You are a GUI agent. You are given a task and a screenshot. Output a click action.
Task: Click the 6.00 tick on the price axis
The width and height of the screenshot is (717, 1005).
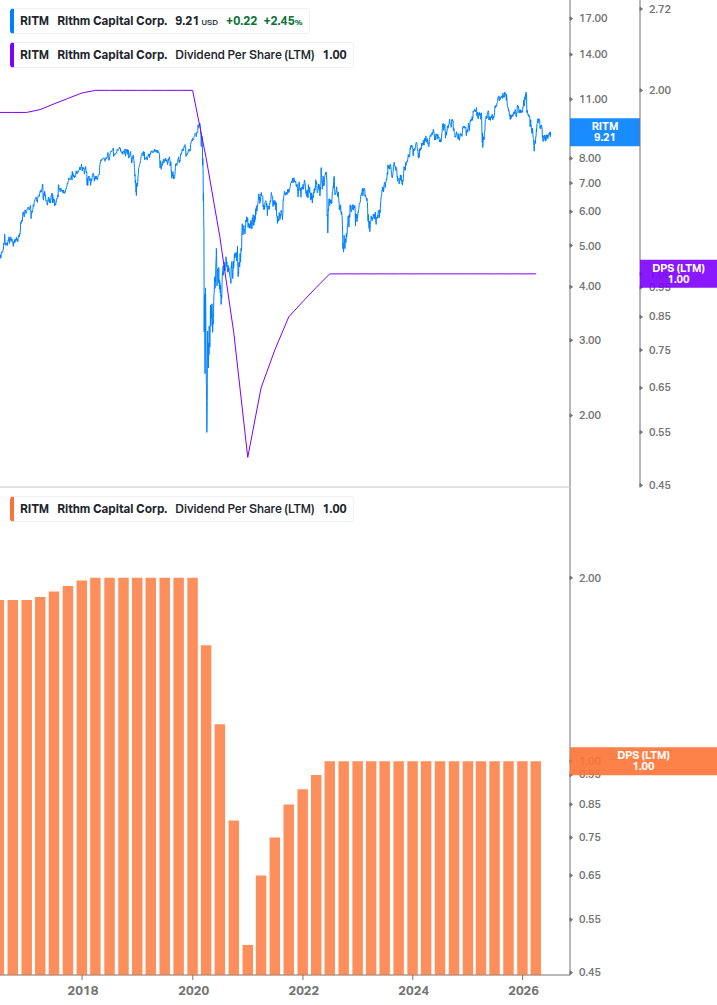click(x=589, y=212)
